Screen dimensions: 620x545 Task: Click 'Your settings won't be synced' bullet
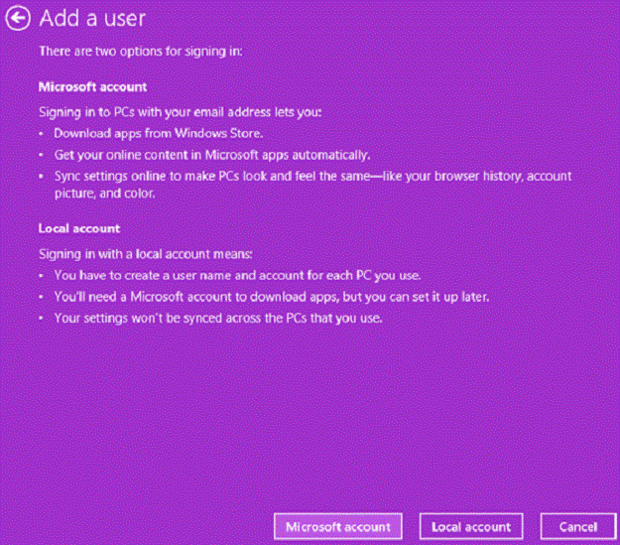pos(218,318)
